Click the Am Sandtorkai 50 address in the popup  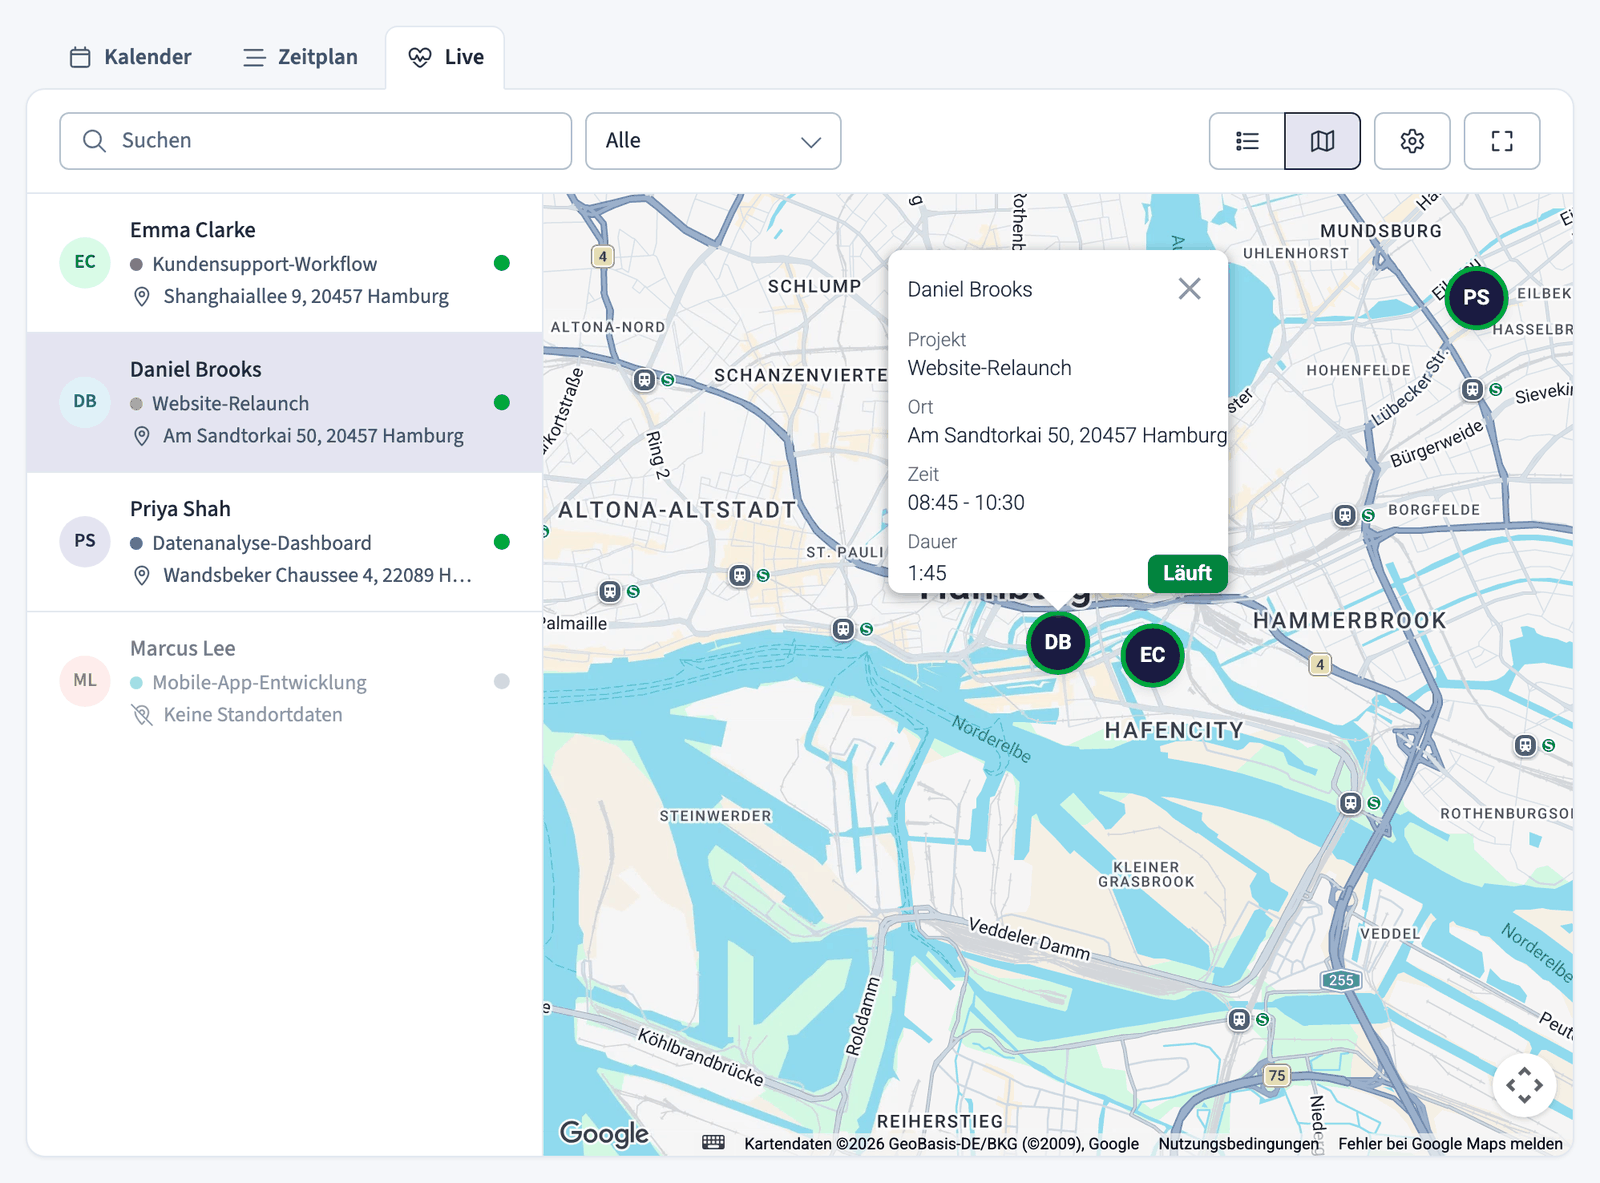[x=1067, y=435]
